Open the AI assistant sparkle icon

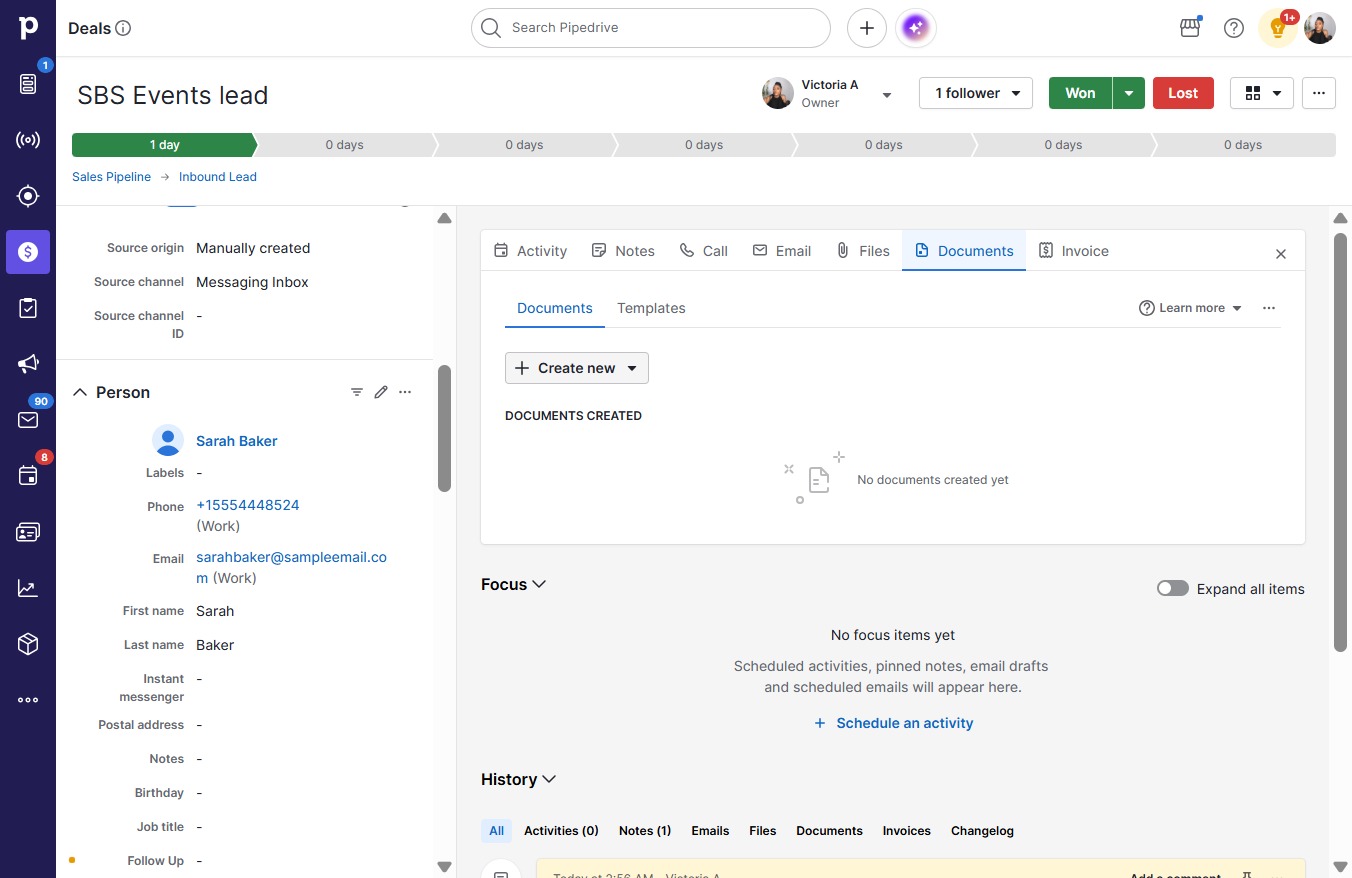(x=916, y=28)
